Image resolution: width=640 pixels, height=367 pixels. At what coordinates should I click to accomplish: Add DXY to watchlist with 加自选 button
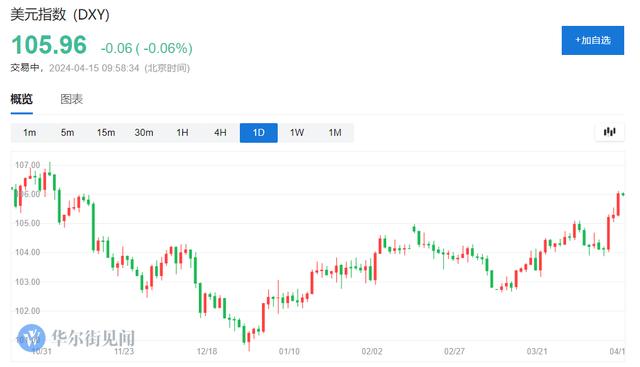(x=593, y=40)
